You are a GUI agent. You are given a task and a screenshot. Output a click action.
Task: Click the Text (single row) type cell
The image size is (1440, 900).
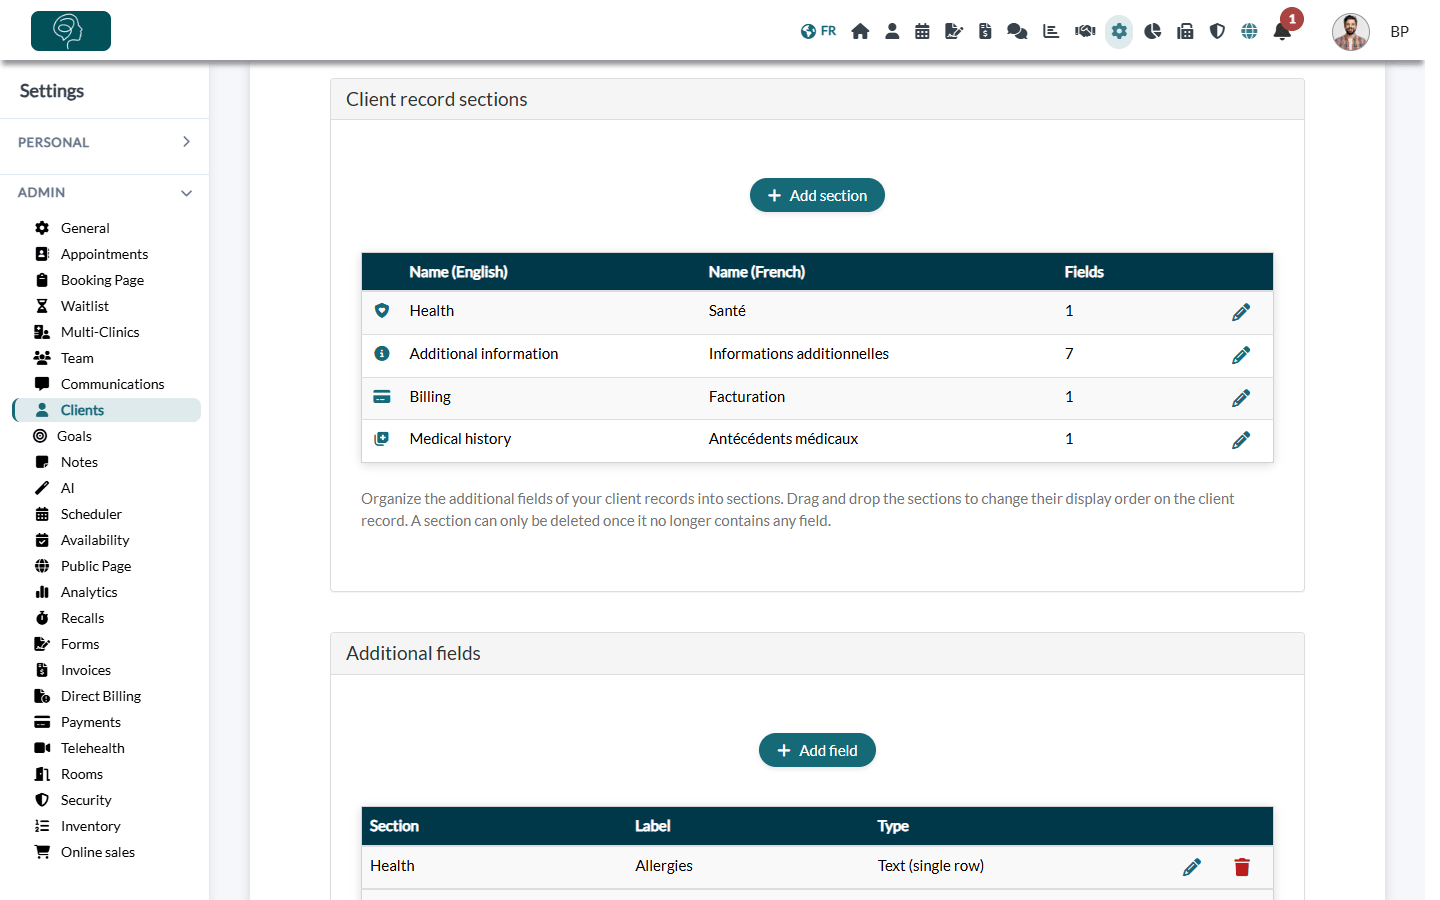pyautogui.click(x=931, y=866)
